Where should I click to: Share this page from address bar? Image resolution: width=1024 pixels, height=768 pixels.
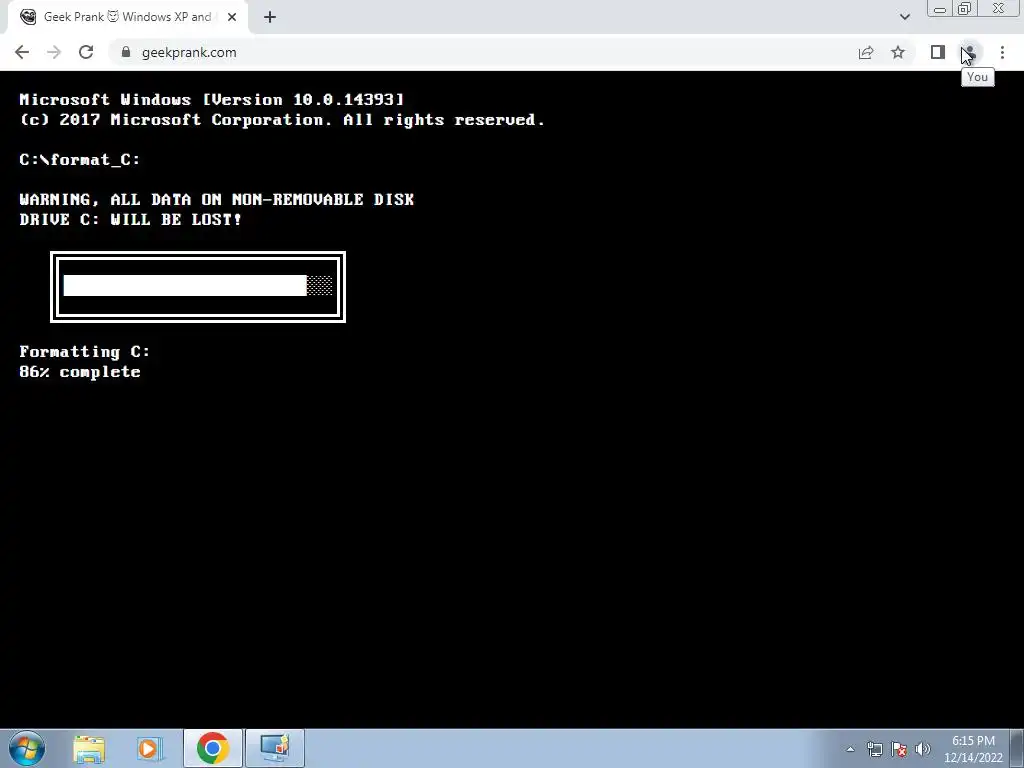pos(866,52)
